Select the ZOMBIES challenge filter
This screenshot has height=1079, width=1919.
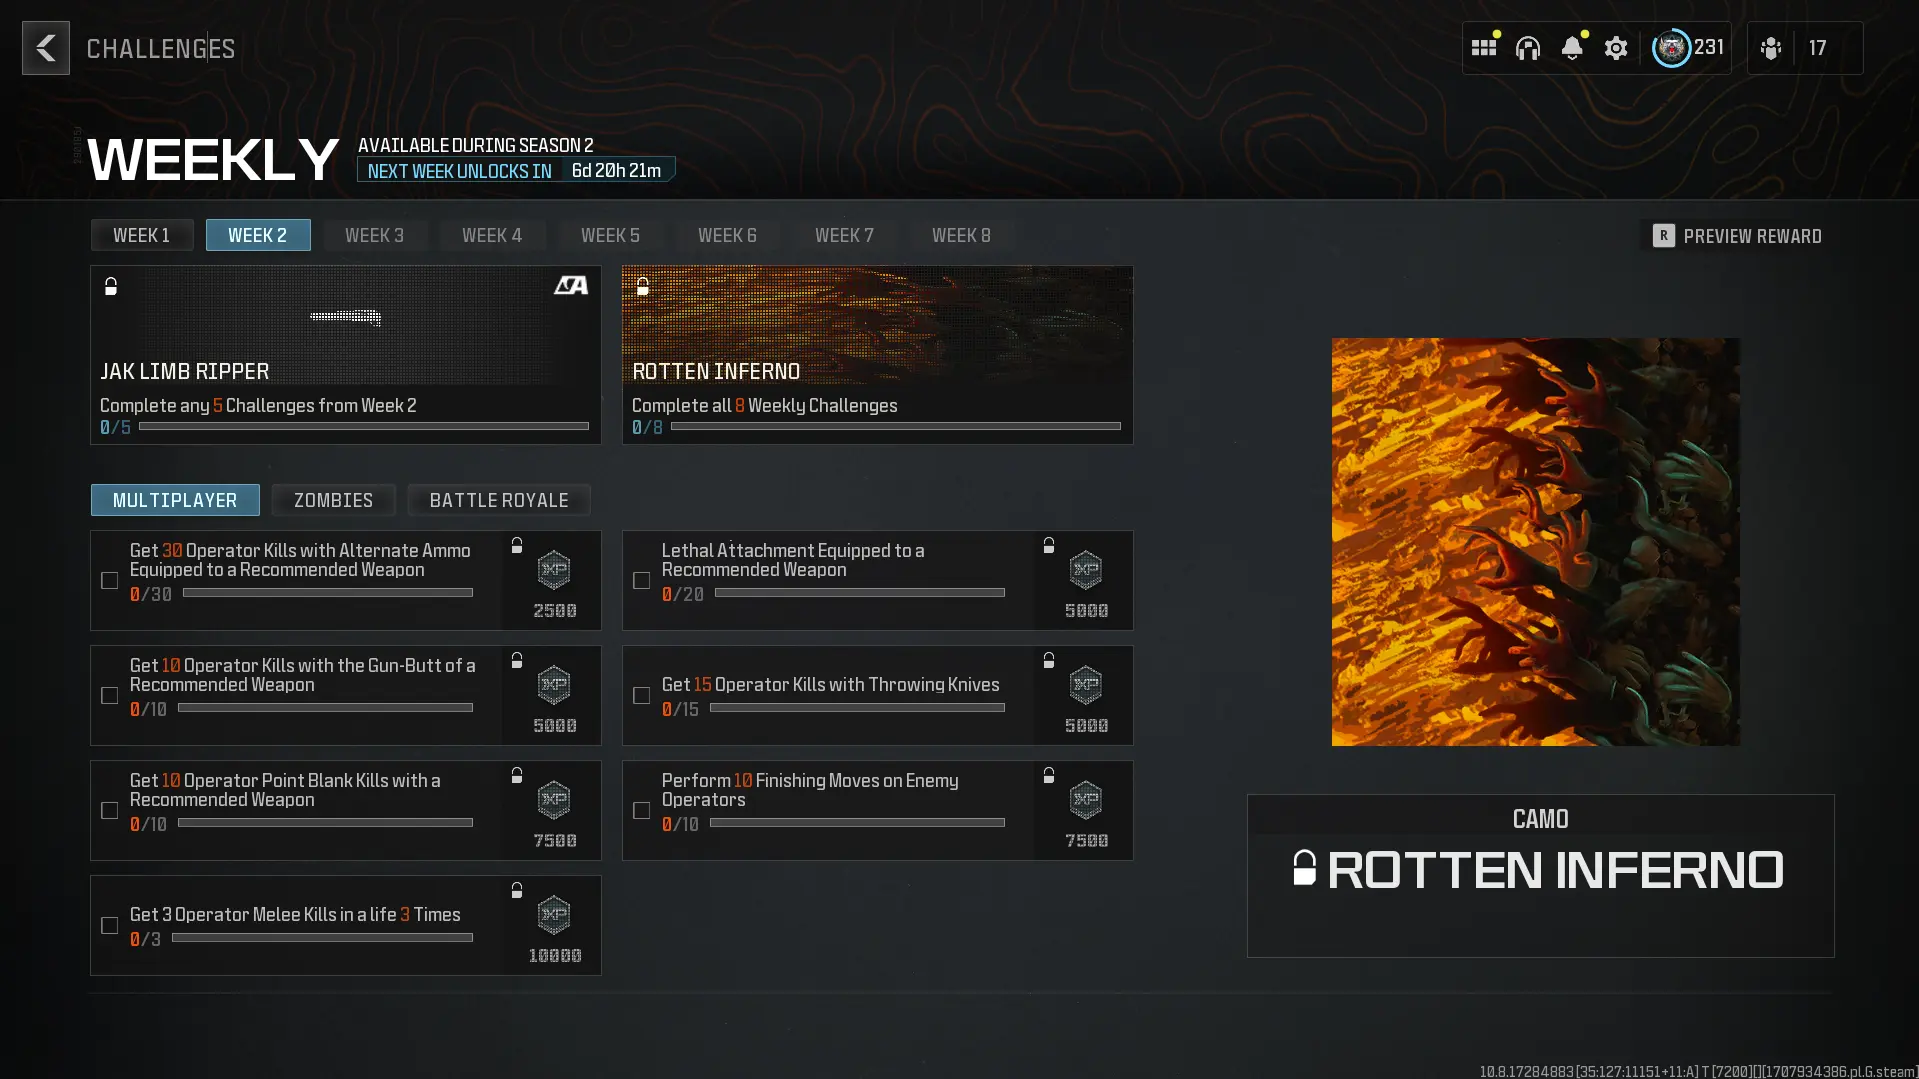point(333,500)
